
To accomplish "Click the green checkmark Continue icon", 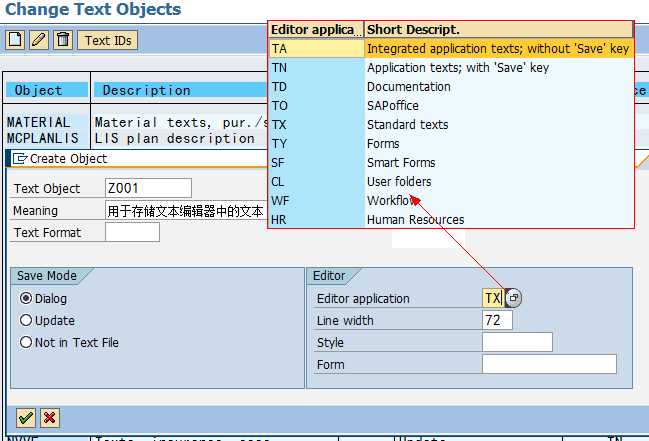I will tap(26, 417).
